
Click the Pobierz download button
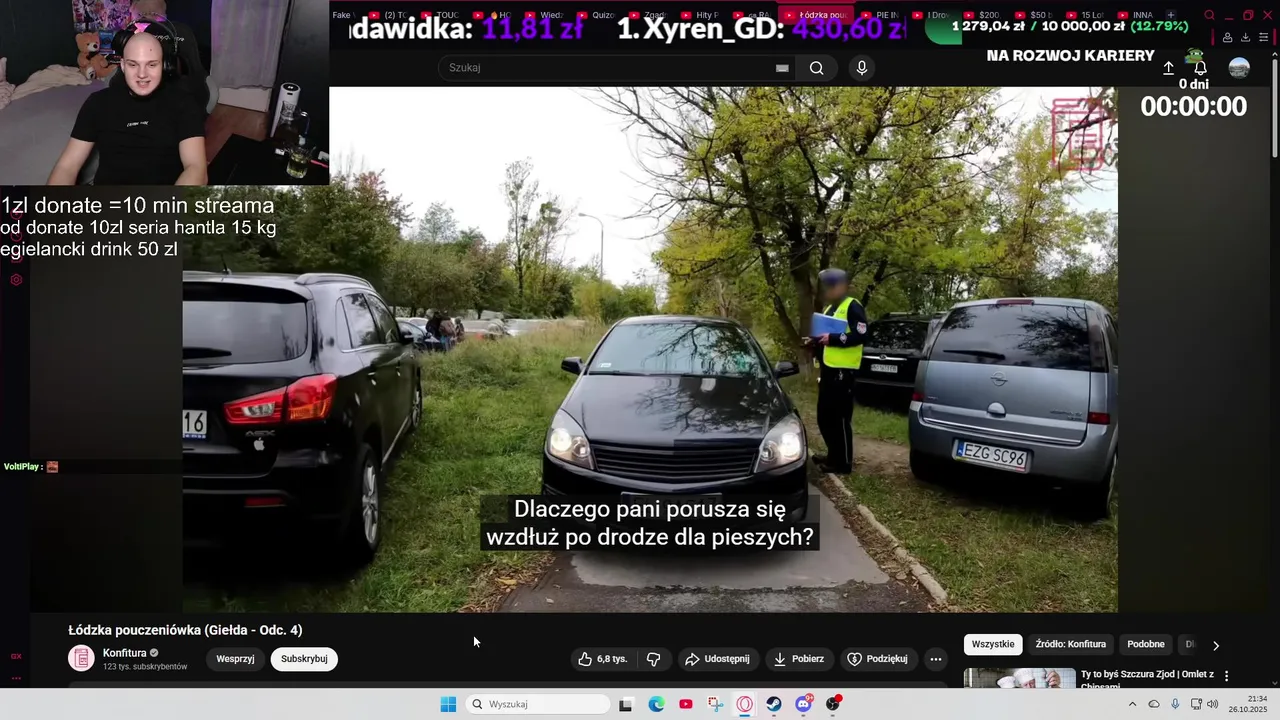click(799, 659)
